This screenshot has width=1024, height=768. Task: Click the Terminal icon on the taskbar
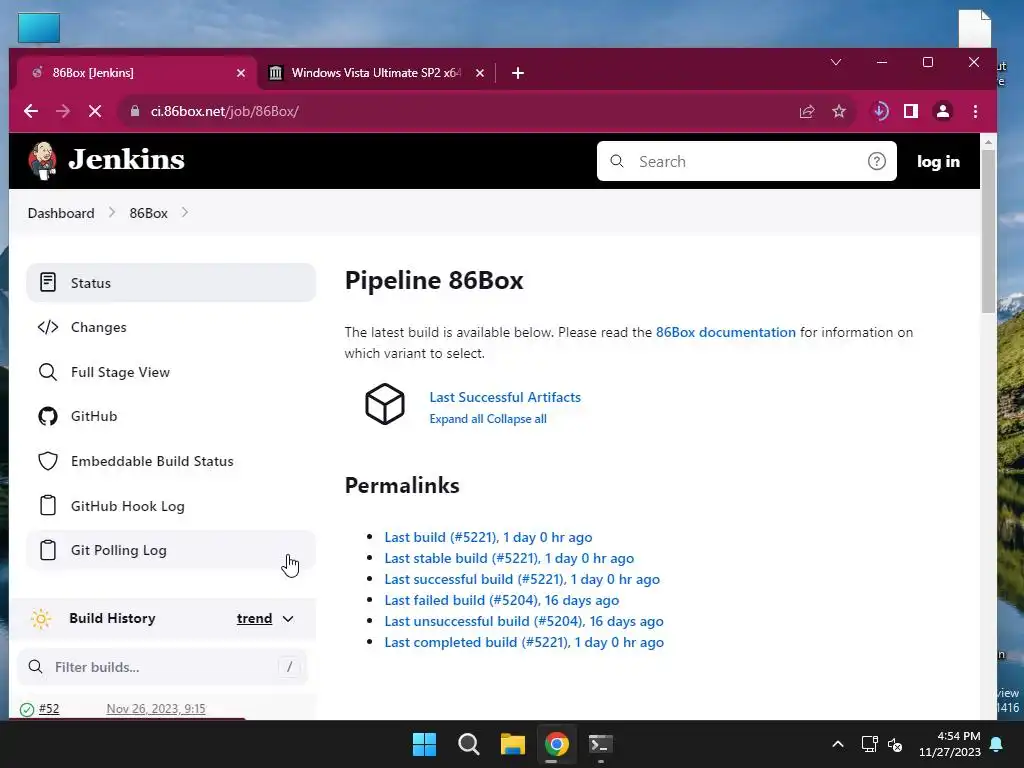pyautogui.click(x=601, y=744)
